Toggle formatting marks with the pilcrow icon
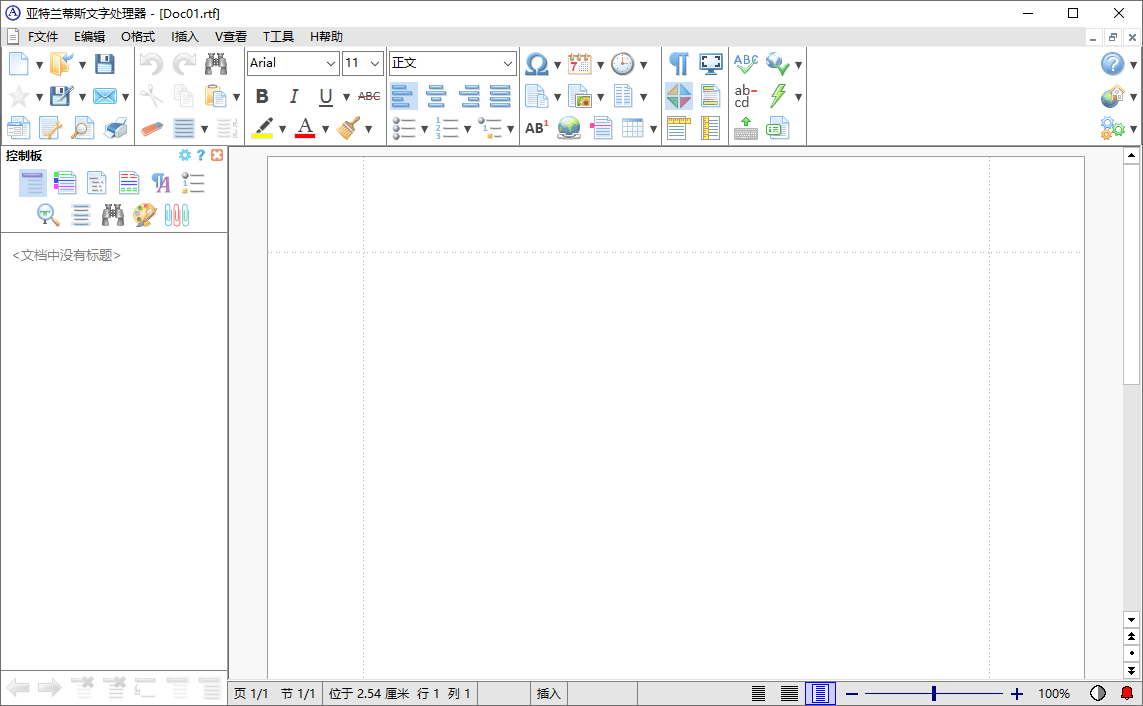This screenshot has height=706, width=1143. (x=678, y=63)
